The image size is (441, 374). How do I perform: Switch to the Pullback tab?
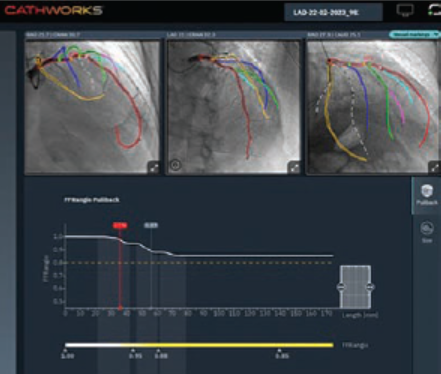coord(427,195)
